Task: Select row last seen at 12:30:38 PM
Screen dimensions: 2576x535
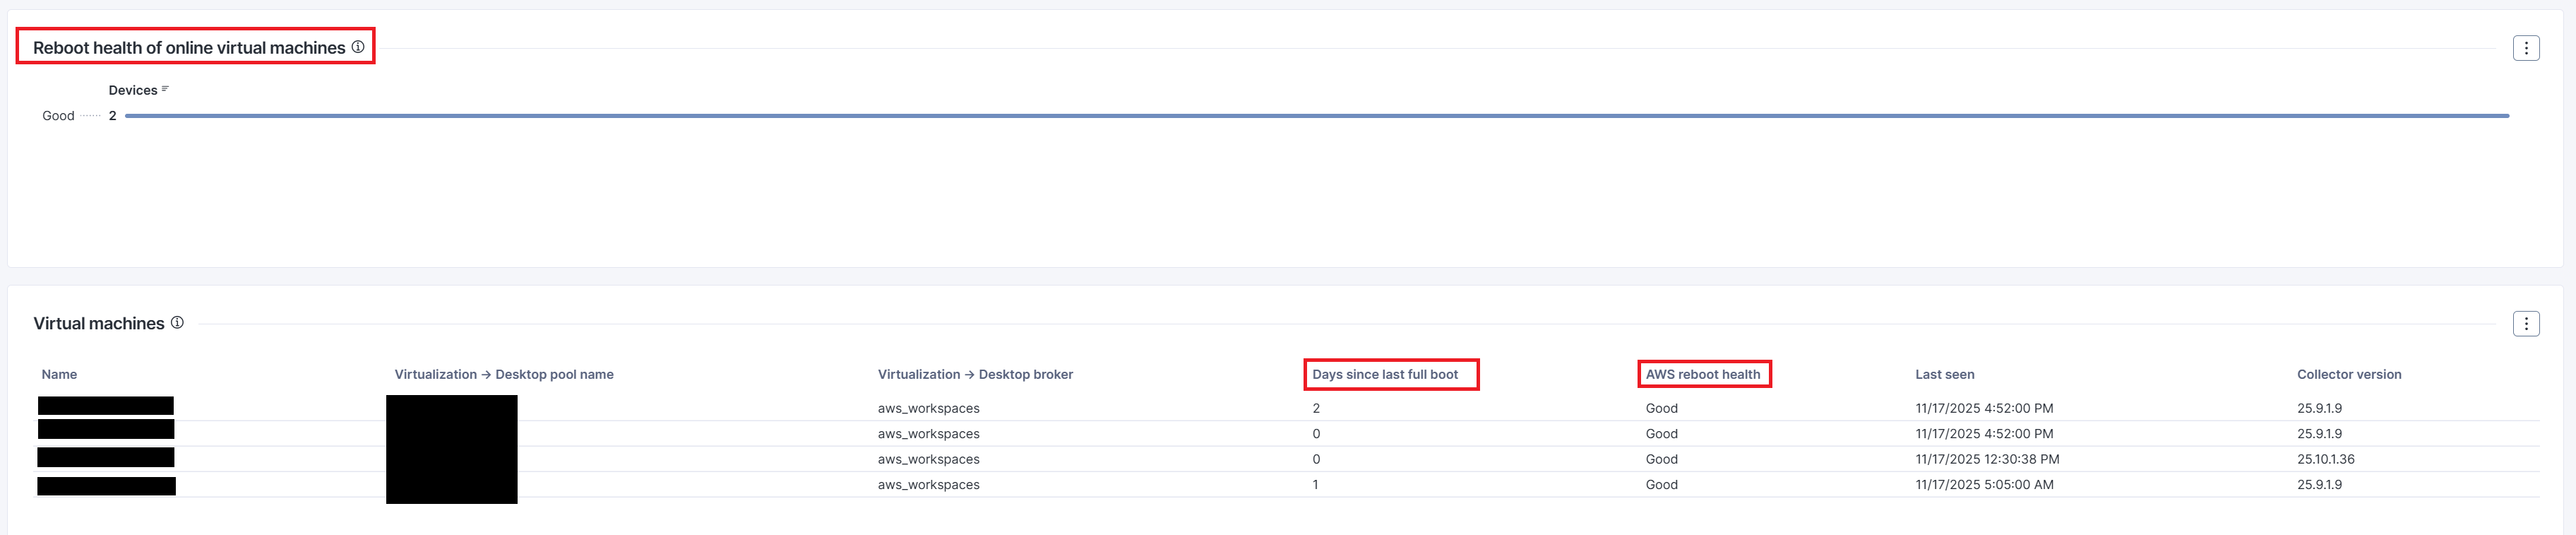Action: point(1986,459)
